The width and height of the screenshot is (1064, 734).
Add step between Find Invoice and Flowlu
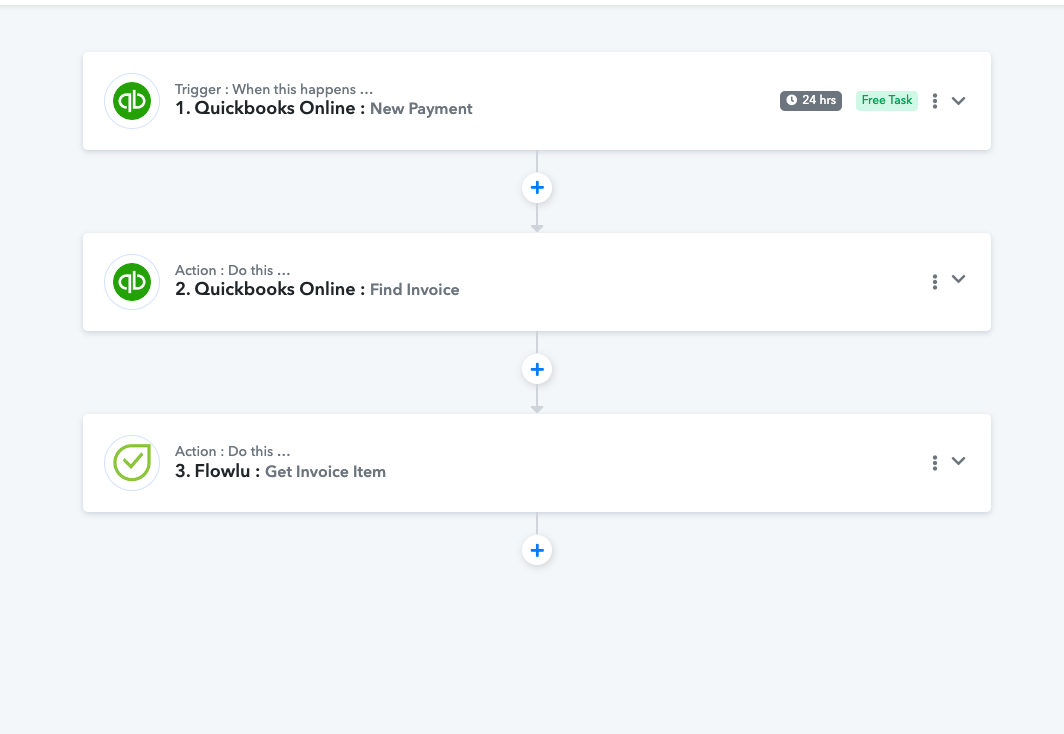point(537,370)
